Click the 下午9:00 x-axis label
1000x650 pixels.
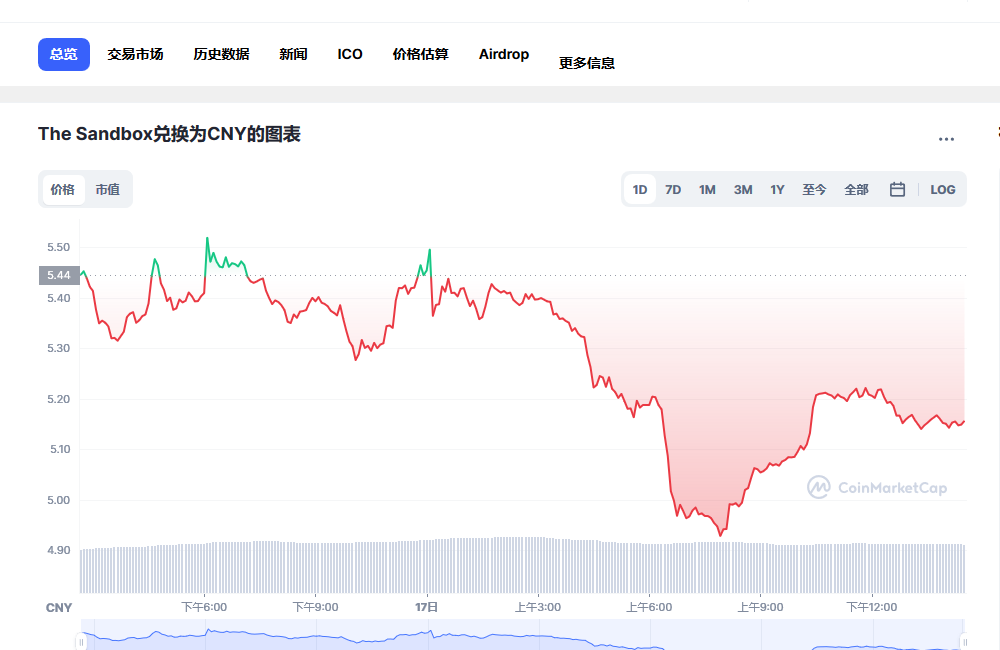click(316, 607)
